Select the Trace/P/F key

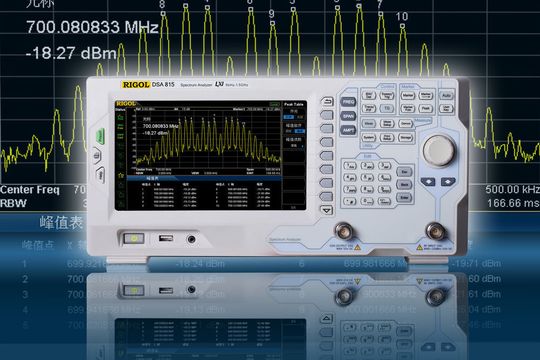click(x=369, y=108)
